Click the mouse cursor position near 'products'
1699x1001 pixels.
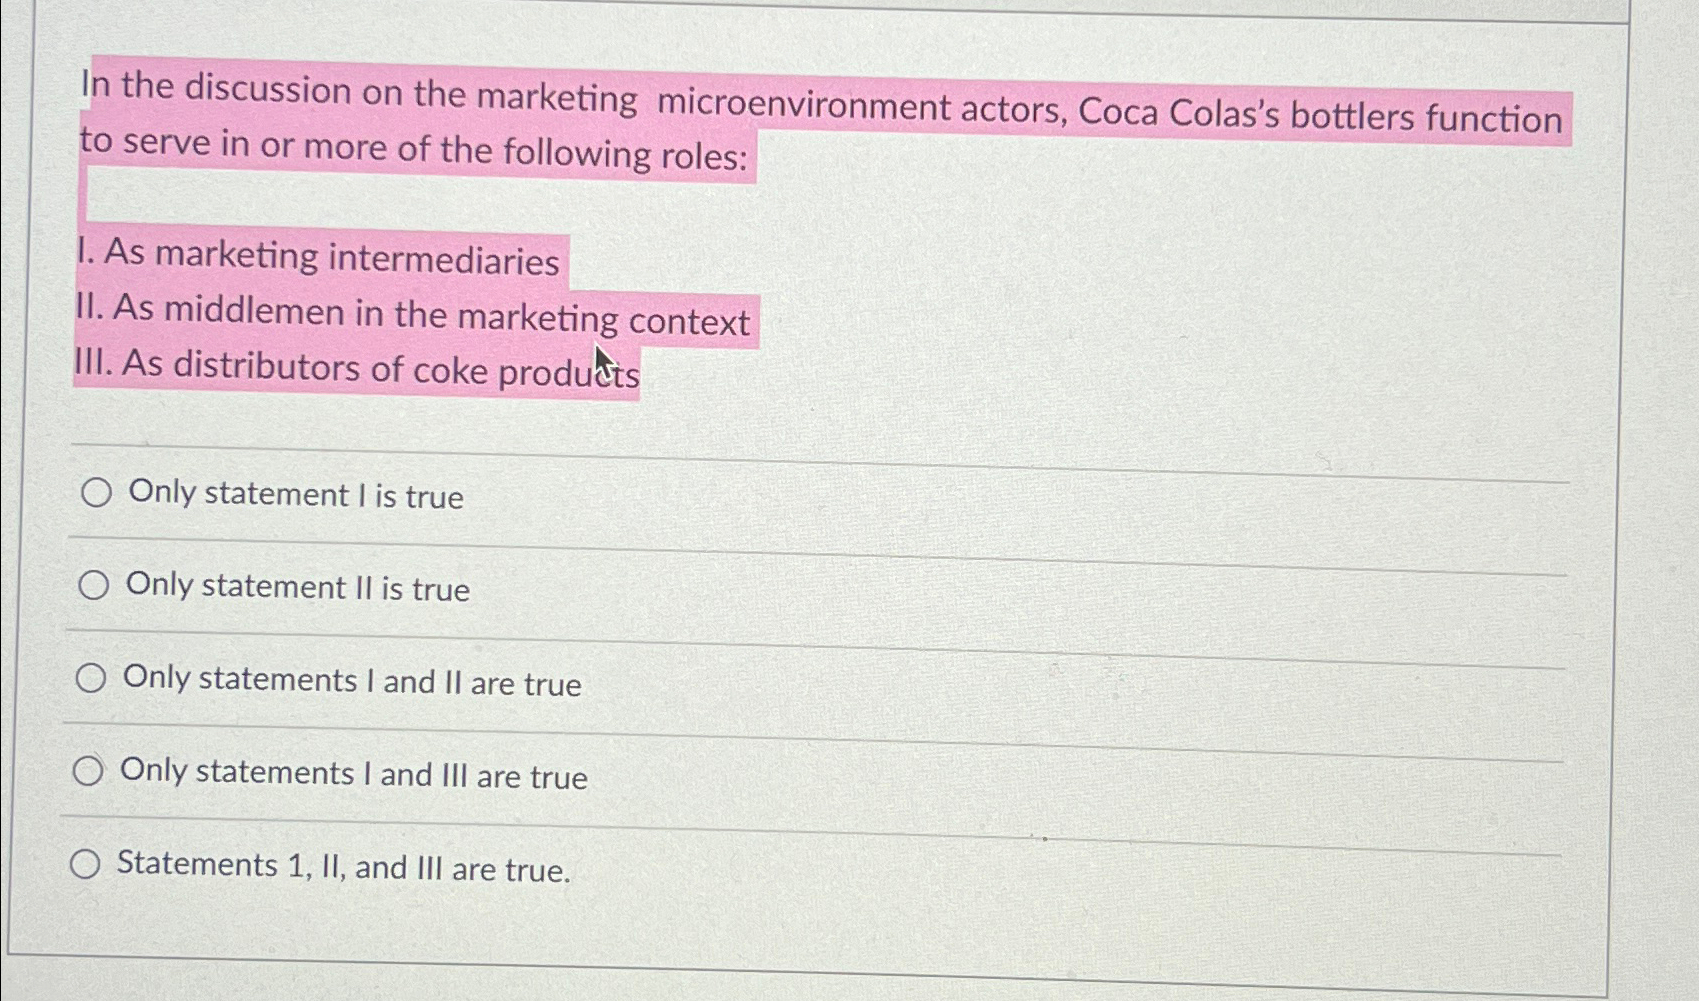click(601, 357)
